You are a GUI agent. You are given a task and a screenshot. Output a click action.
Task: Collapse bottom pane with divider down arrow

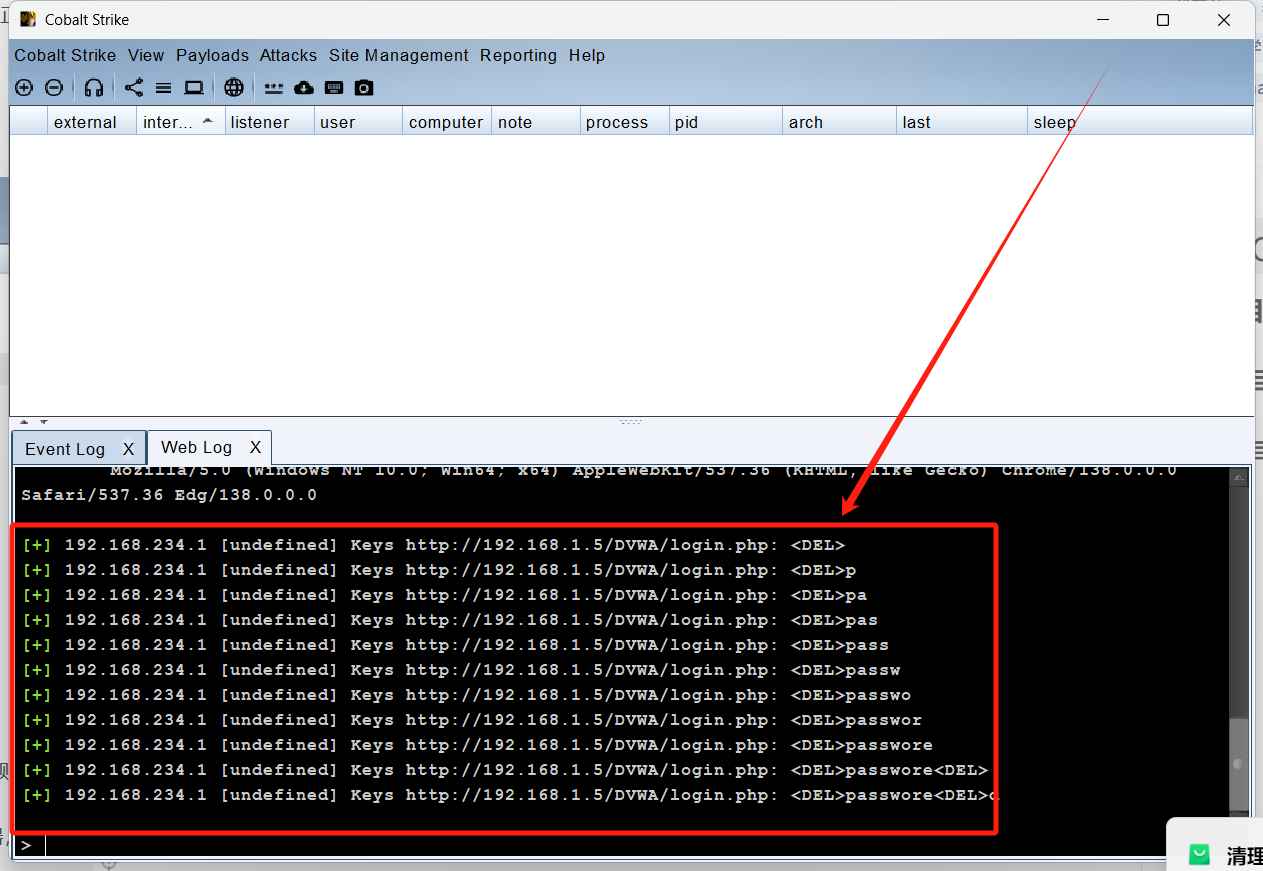coord(43,422)
